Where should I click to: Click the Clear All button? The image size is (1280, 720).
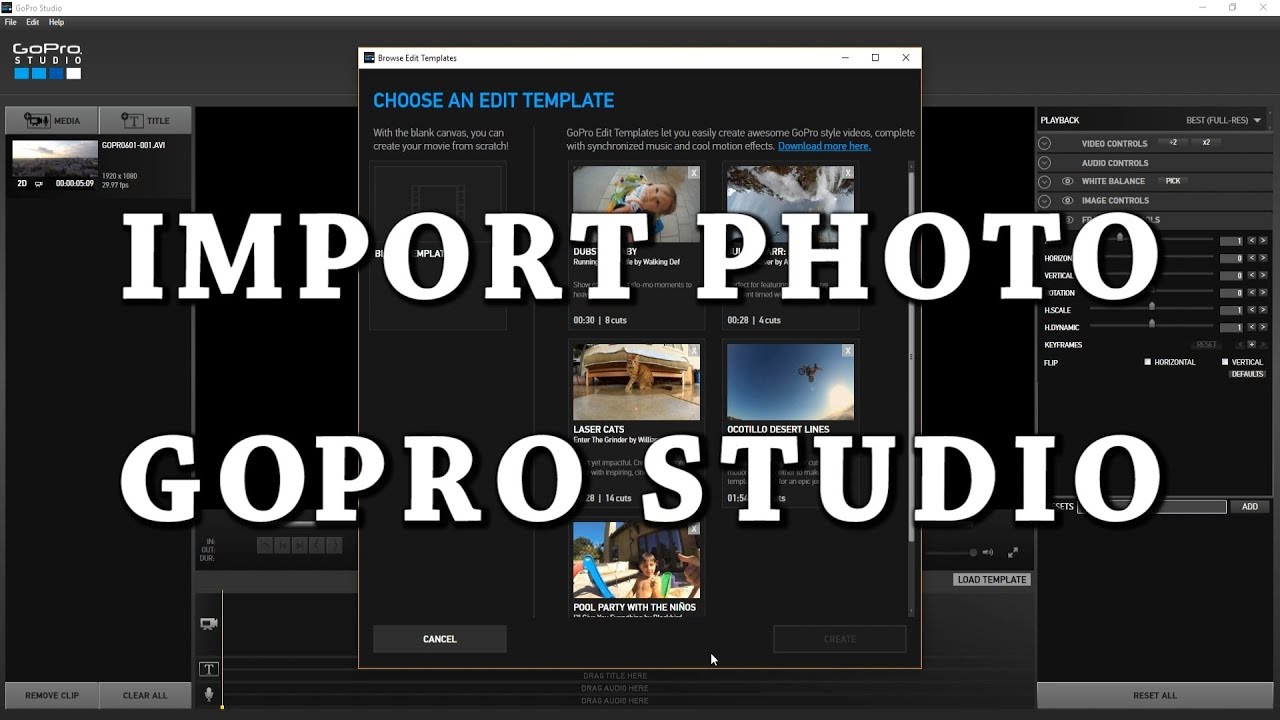click(145, 695)
